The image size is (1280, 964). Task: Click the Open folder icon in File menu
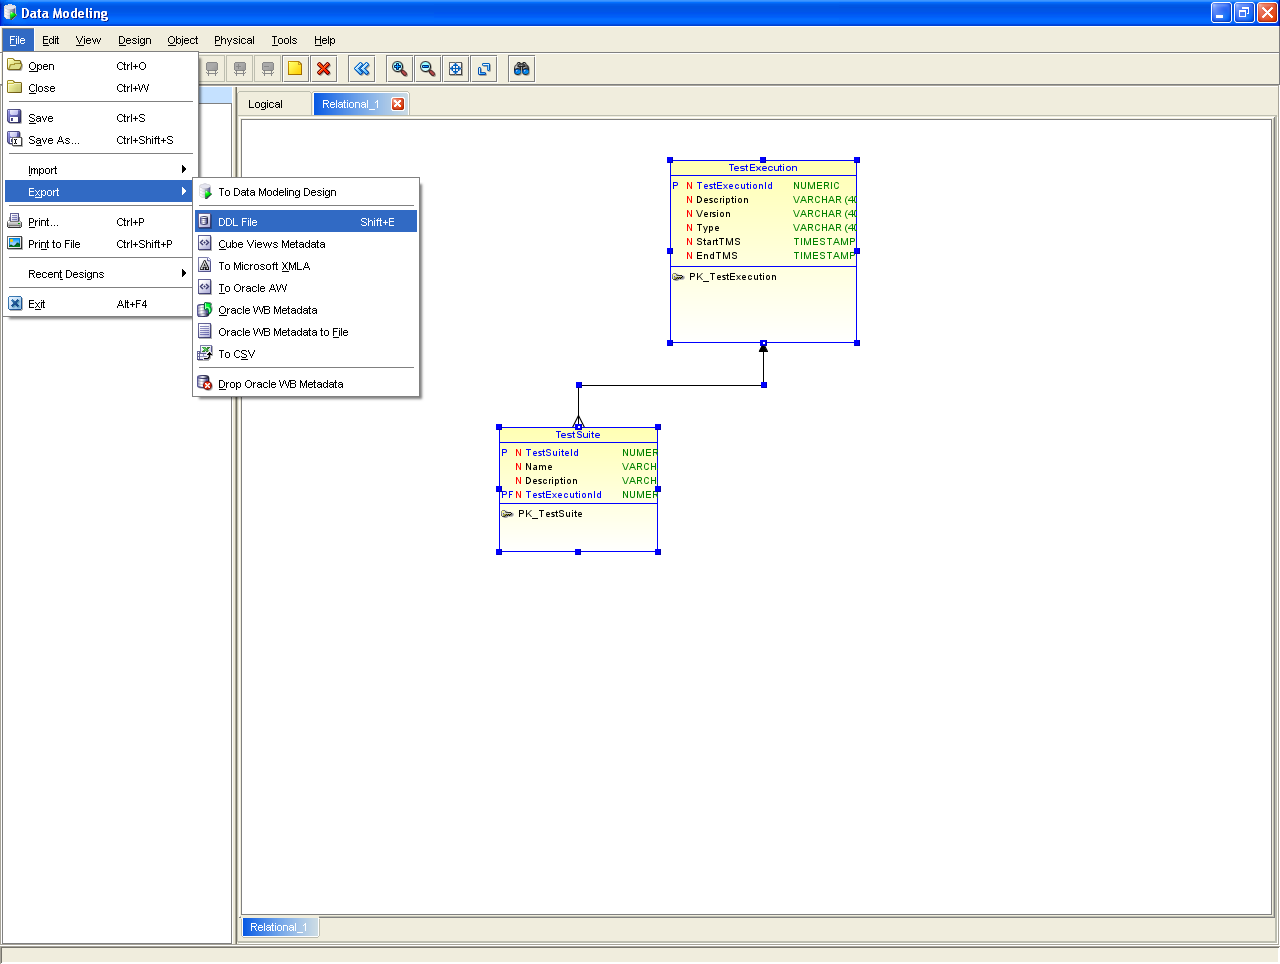click(x=15, y=65)
